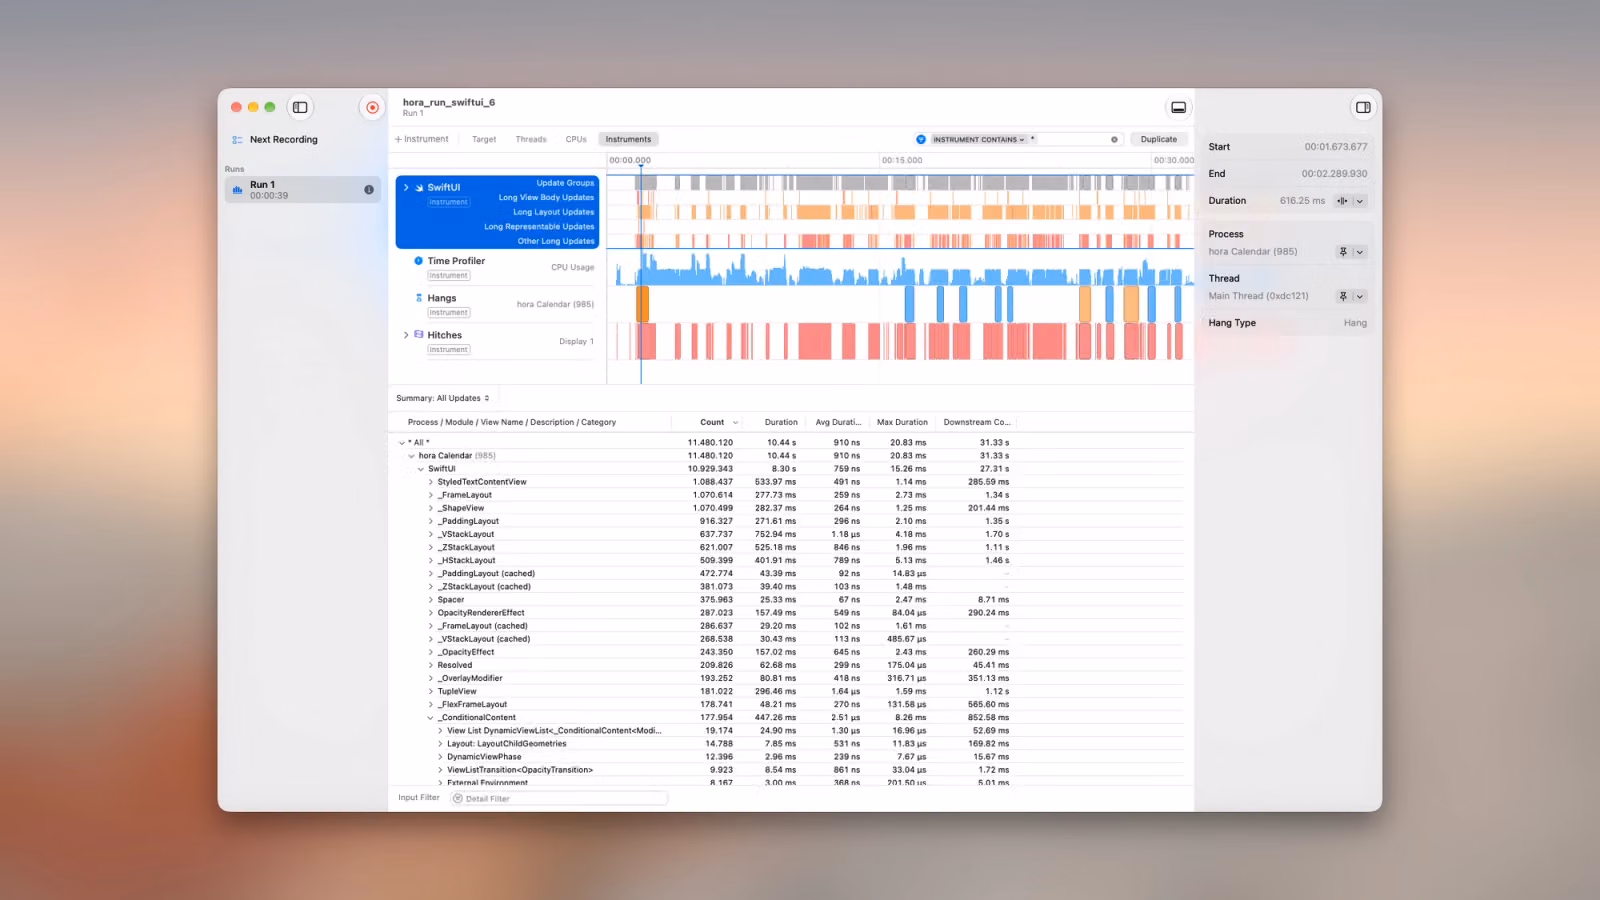The image size is (1600, 900).
Task: Expand the StyledTextContentView row
Action: tap(431, 482)
